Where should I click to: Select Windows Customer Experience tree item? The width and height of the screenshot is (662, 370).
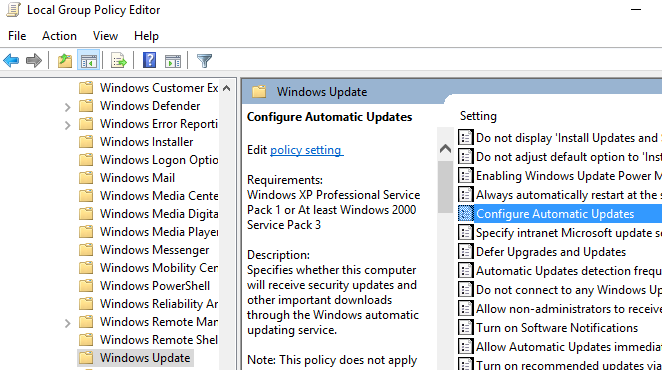(x=159, y=88)
